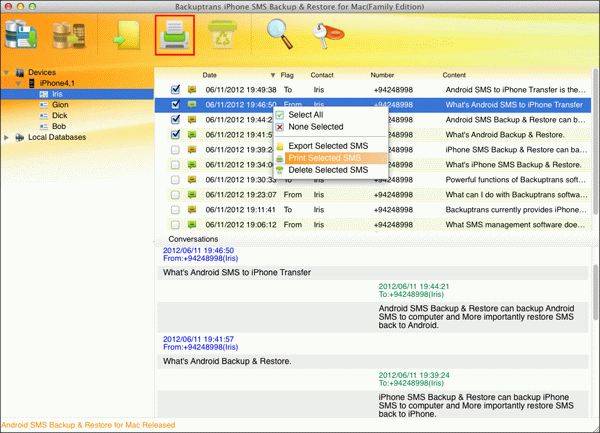Click the '2012/06/11 19:44:21' conversation timestamp
This screenshot has height=433, width=600.
(x=414, y=286)
